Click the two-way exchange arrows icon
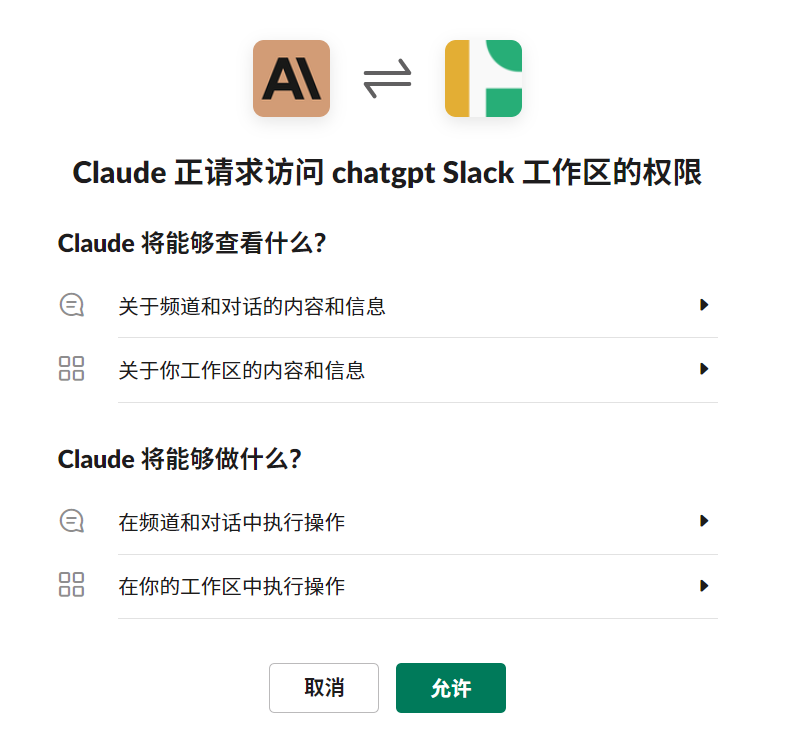Viewport: 802px width, 743px height. click(x=387, y=79)
